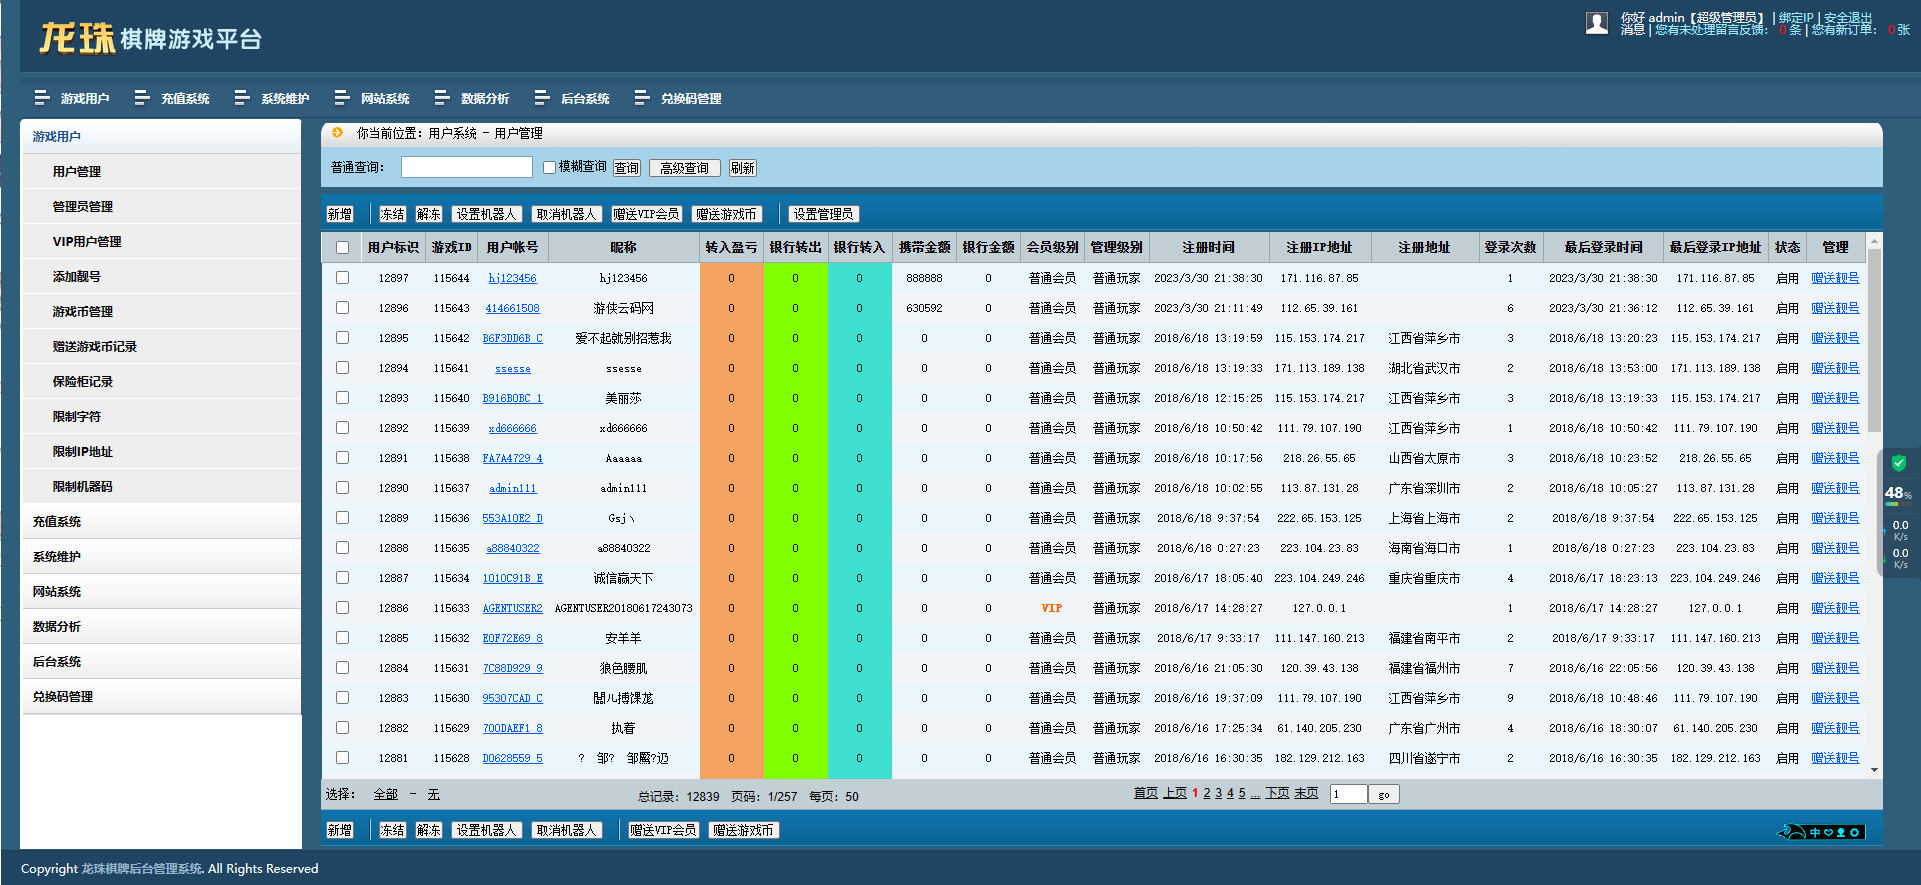Click the page number input box
Viewport: 1921px width, 885px height.
pyautogui.click(x=1348, y=794)
